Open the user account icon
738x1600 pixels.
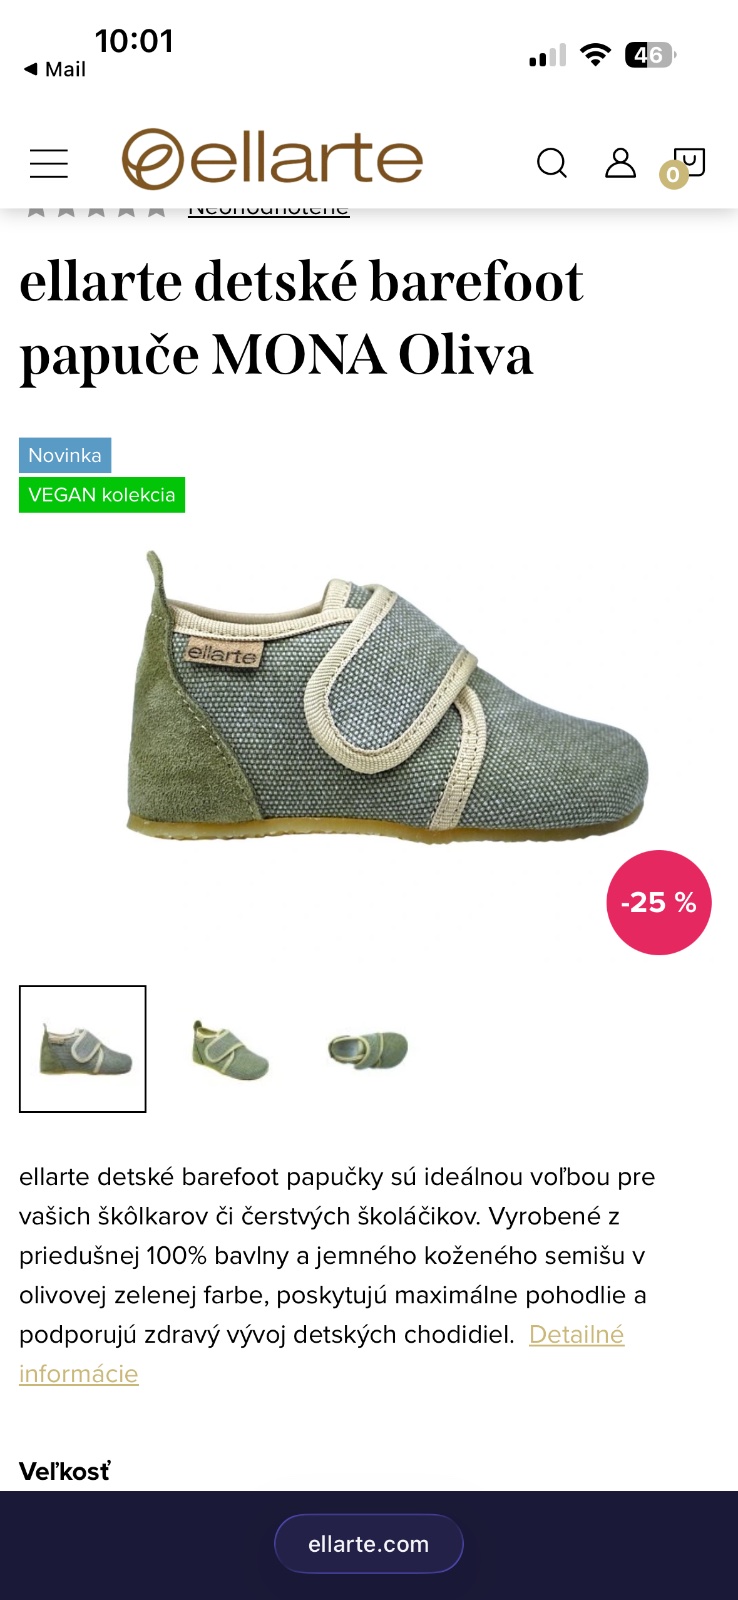[x=620, y=162]
